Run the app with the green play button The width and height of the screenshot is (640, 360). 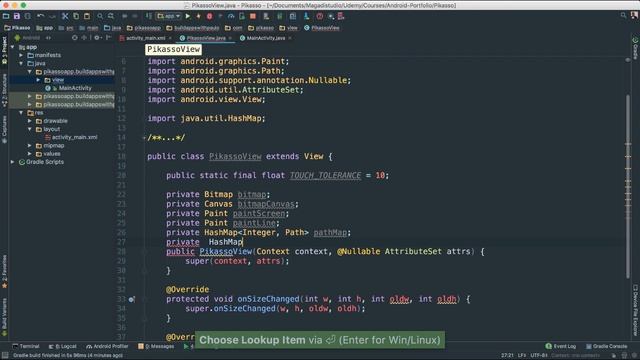pyautogui.click(x=188, y=16)
